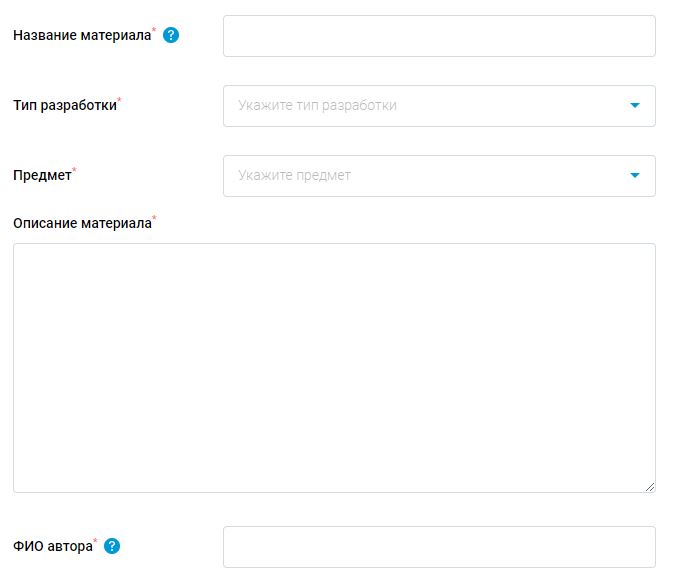The image size is (682, 587).
Task: Click the required asterisk next to ФИО автора
Action: pos(95,542)
